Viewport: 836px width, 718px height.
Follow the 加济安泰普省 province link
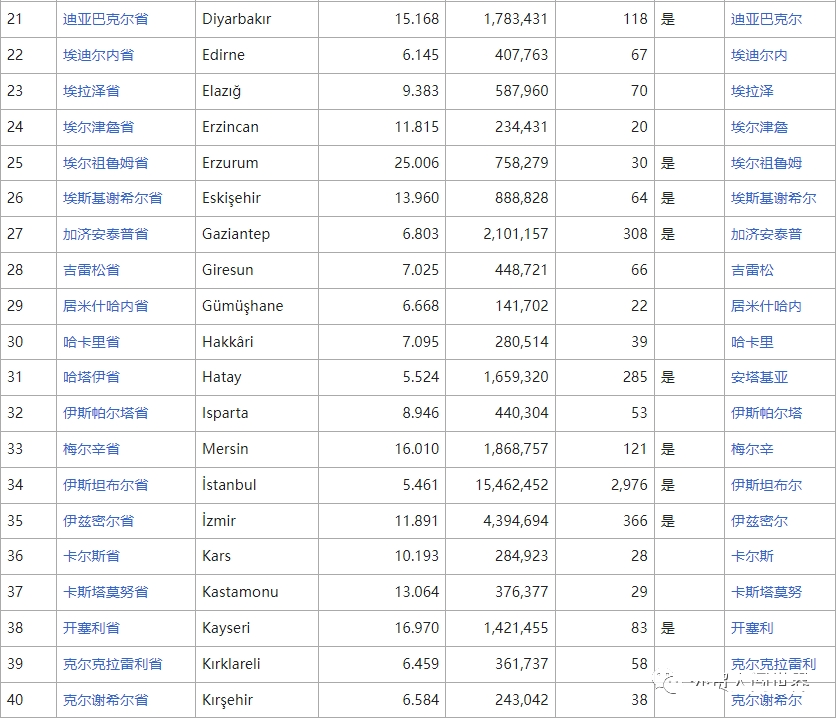pyautogui.click(x=105, y=234)
